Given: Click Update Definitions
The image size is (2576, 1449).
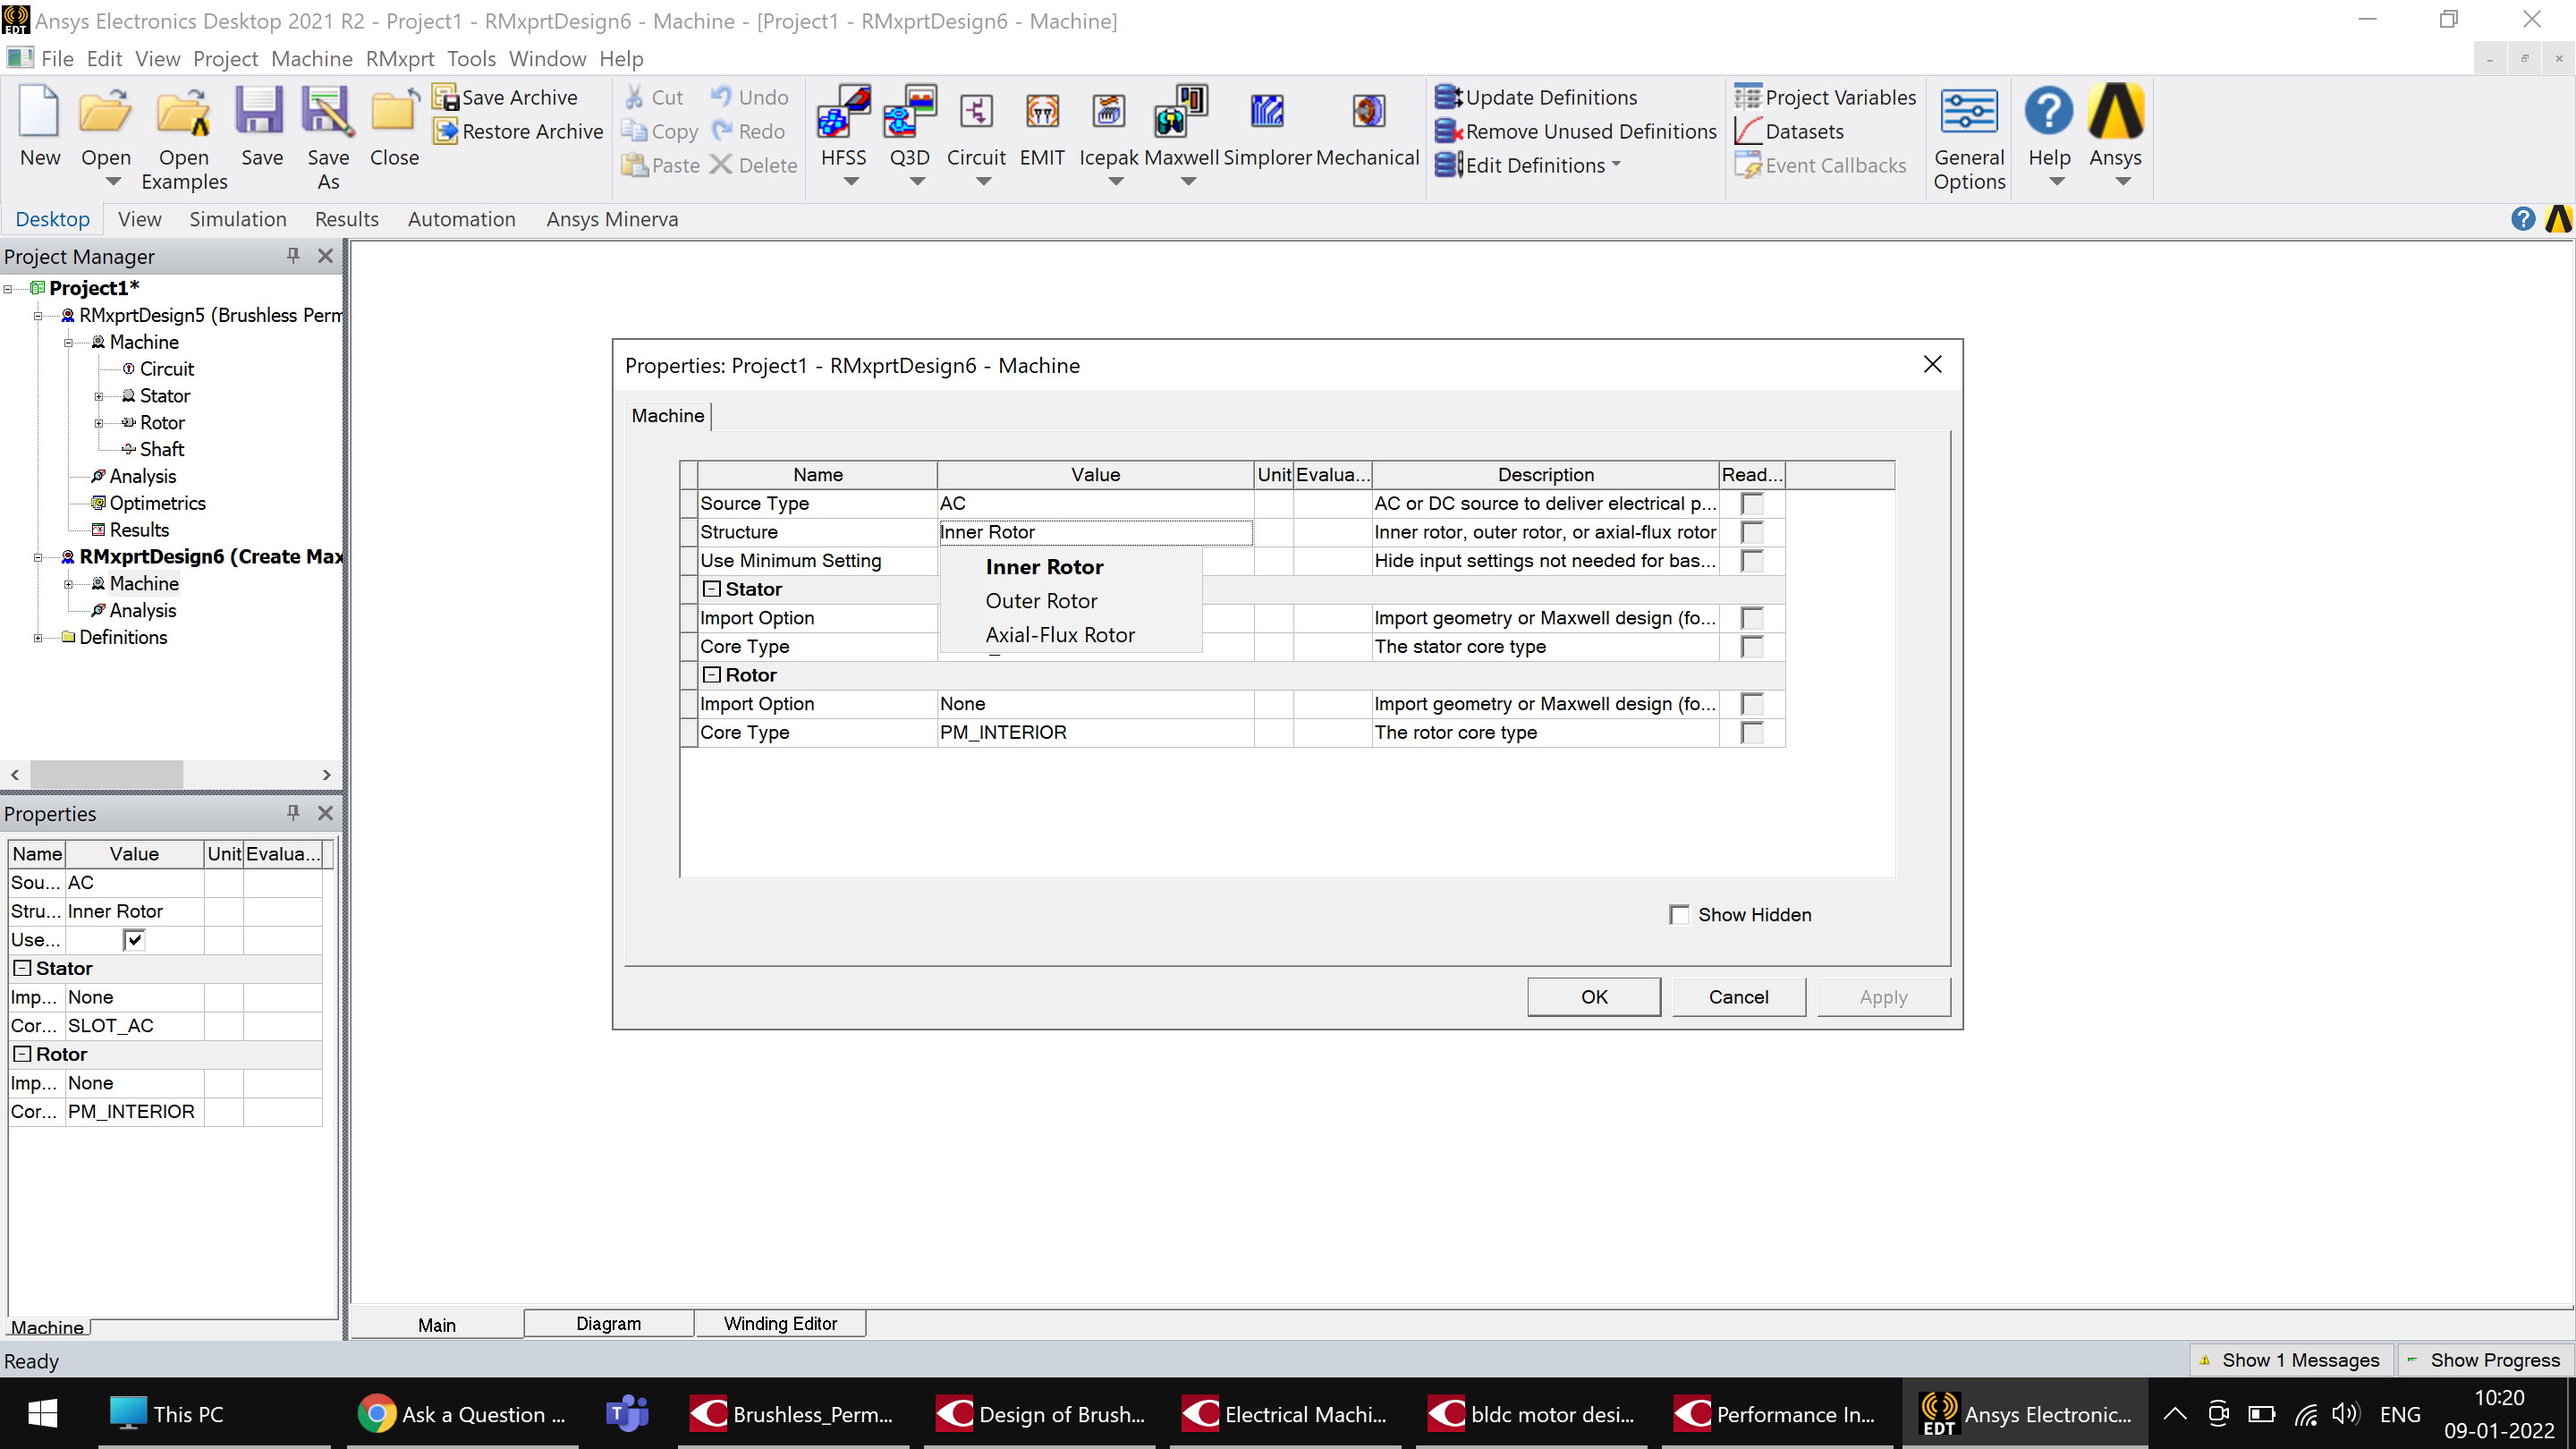Looking at the screenshot, I should point(1536,97).
